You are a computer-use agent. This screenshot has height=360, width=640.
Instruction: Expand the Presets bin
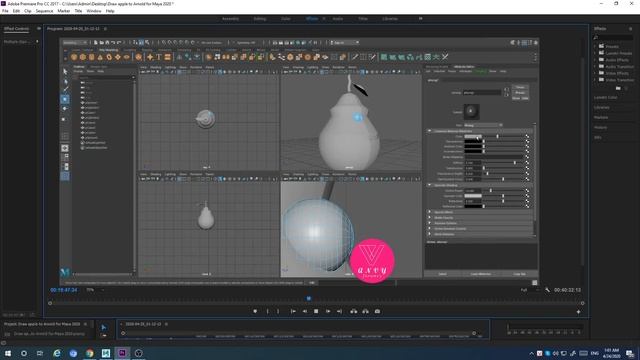[x=596, y=47]
